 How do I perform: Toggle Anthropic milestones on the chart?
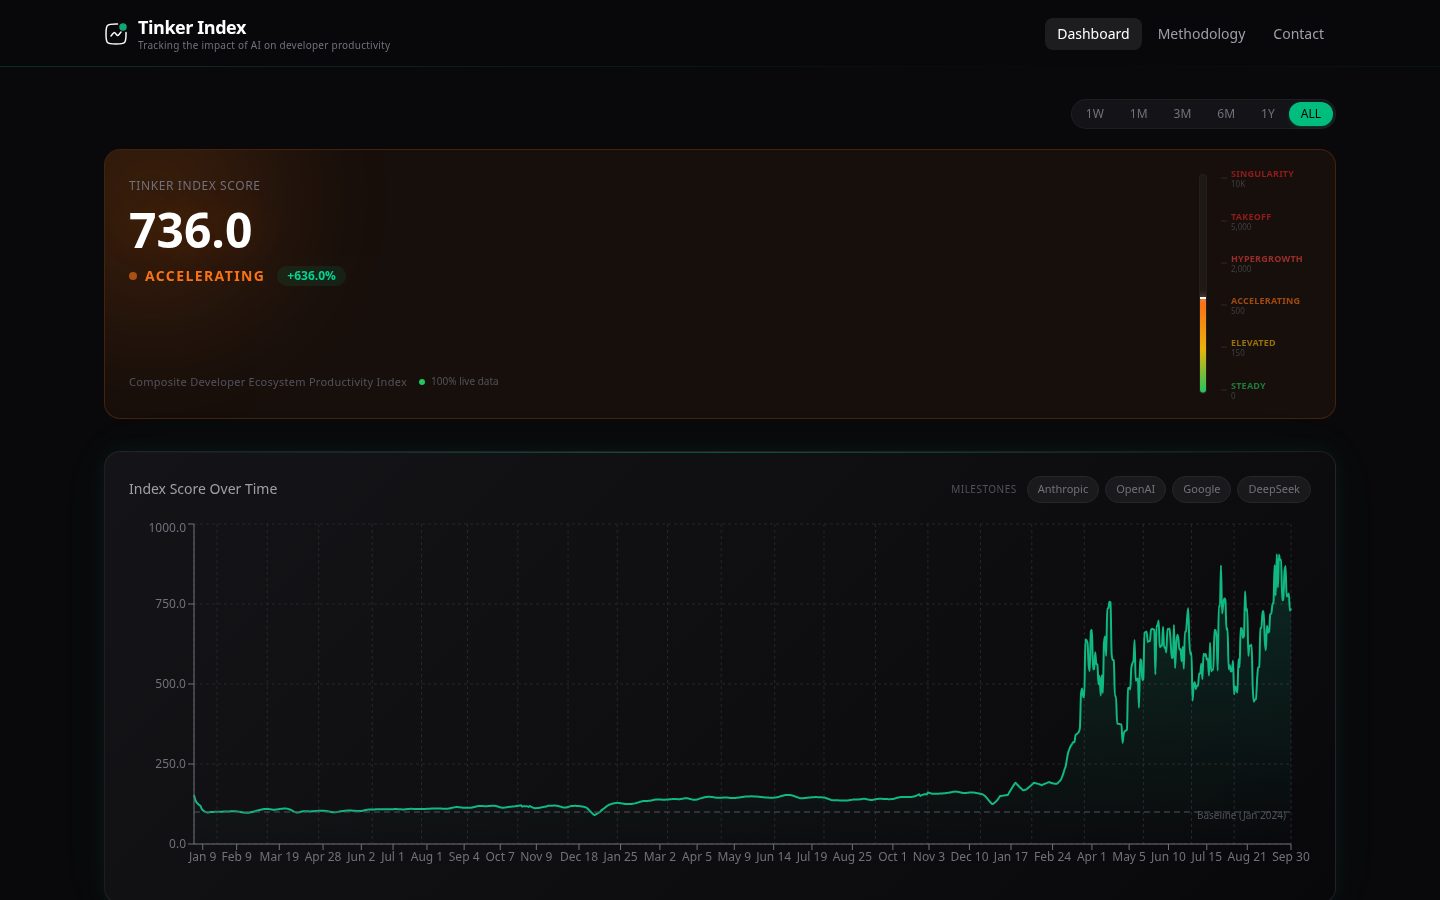click(1063, 489)
